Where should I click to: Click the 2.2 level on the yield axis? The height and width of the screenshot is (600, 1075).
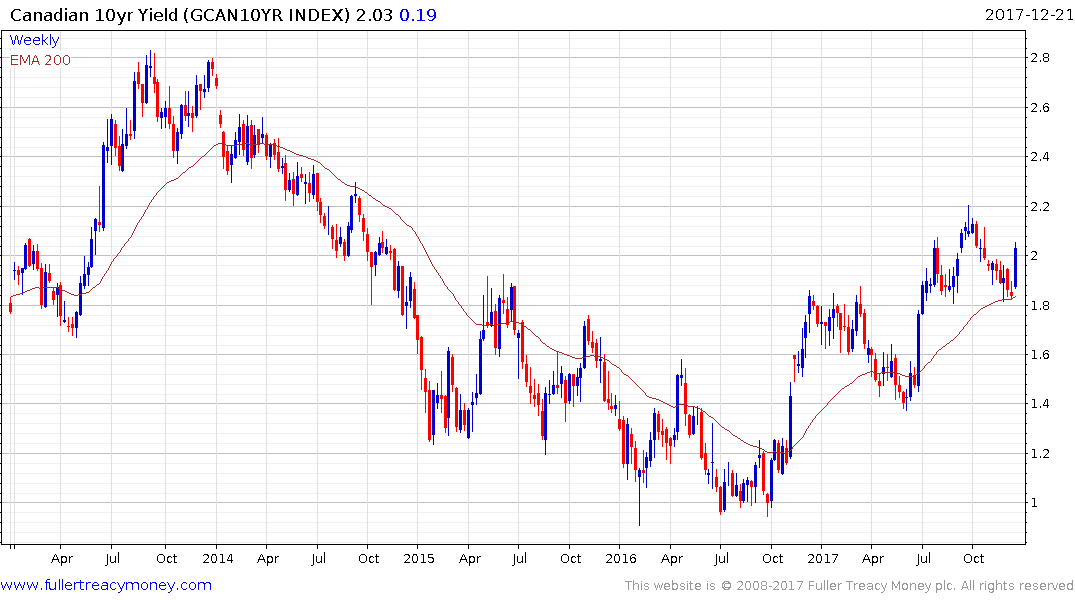click(1040, 207)
